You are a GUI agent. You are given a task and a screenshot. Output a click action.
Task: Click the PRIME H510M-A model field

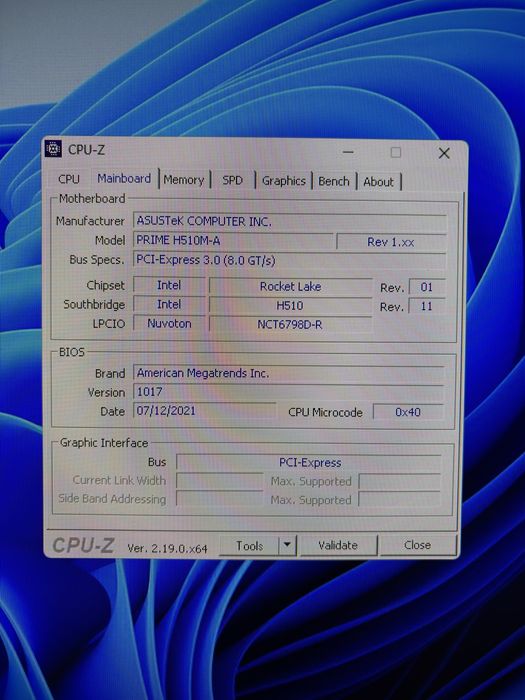pos(233,241)
